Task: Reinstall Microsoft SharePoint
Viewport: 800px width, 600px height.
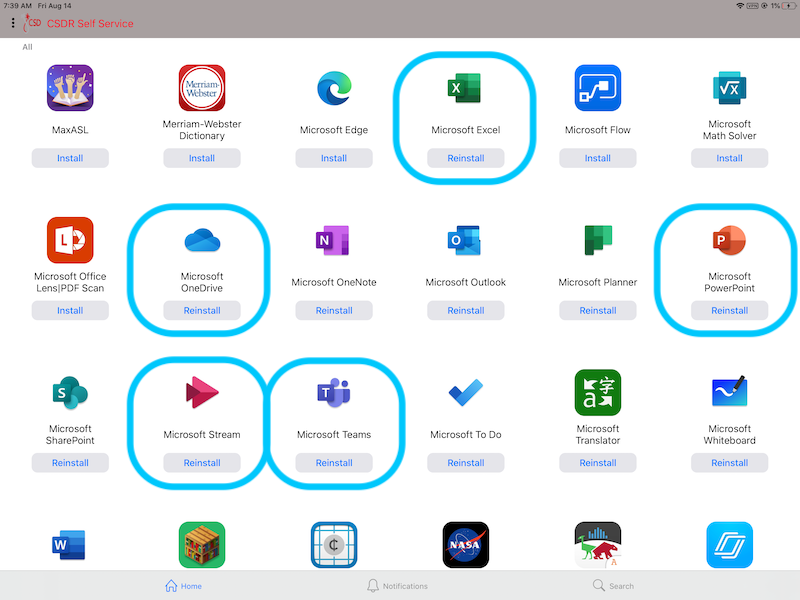Action: [x=70, y=463]
